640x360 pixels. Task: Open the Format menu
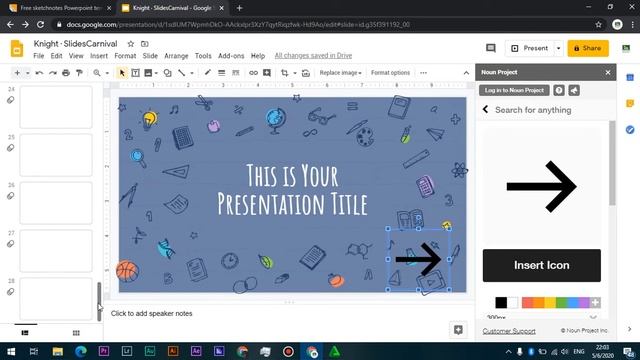[125, 56]
